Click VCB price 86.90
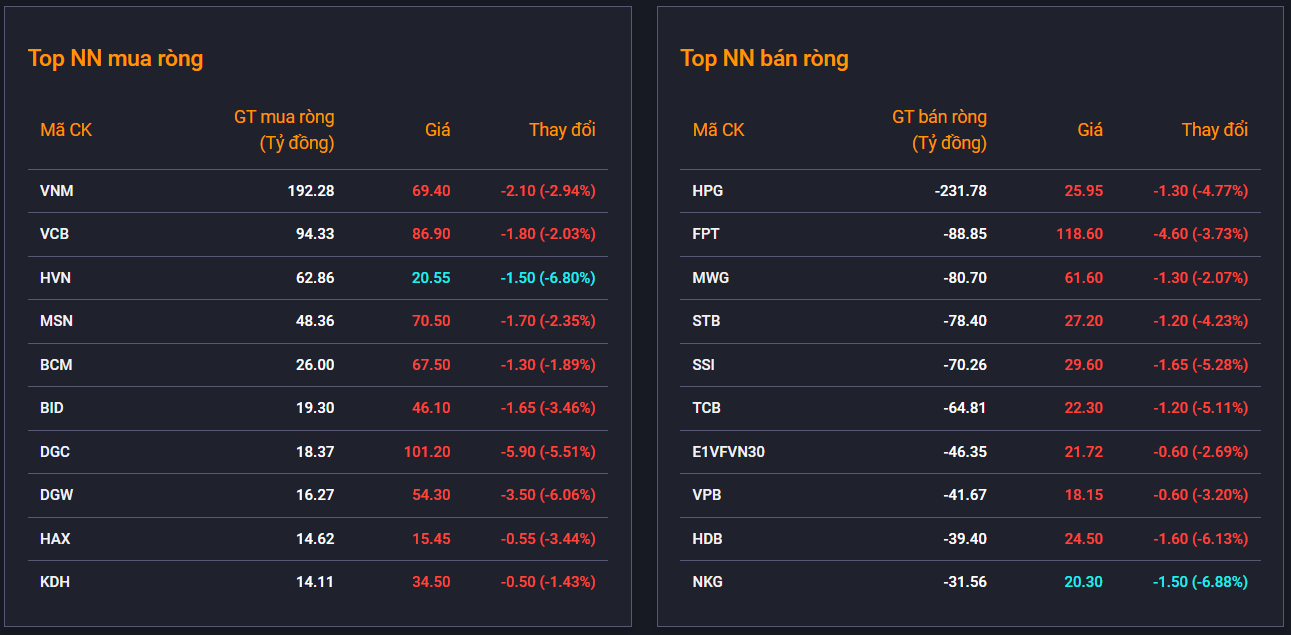Image resolution: width=1291 pixels, height=635 pixels. 431,234
